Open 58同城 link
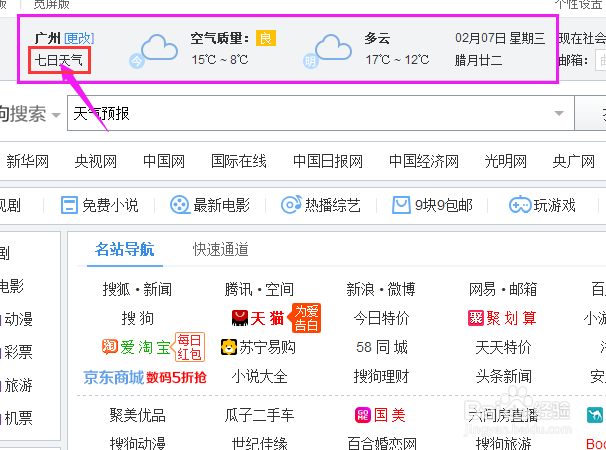The width and height of the screenshot is (606, 450). click(381, 347)
